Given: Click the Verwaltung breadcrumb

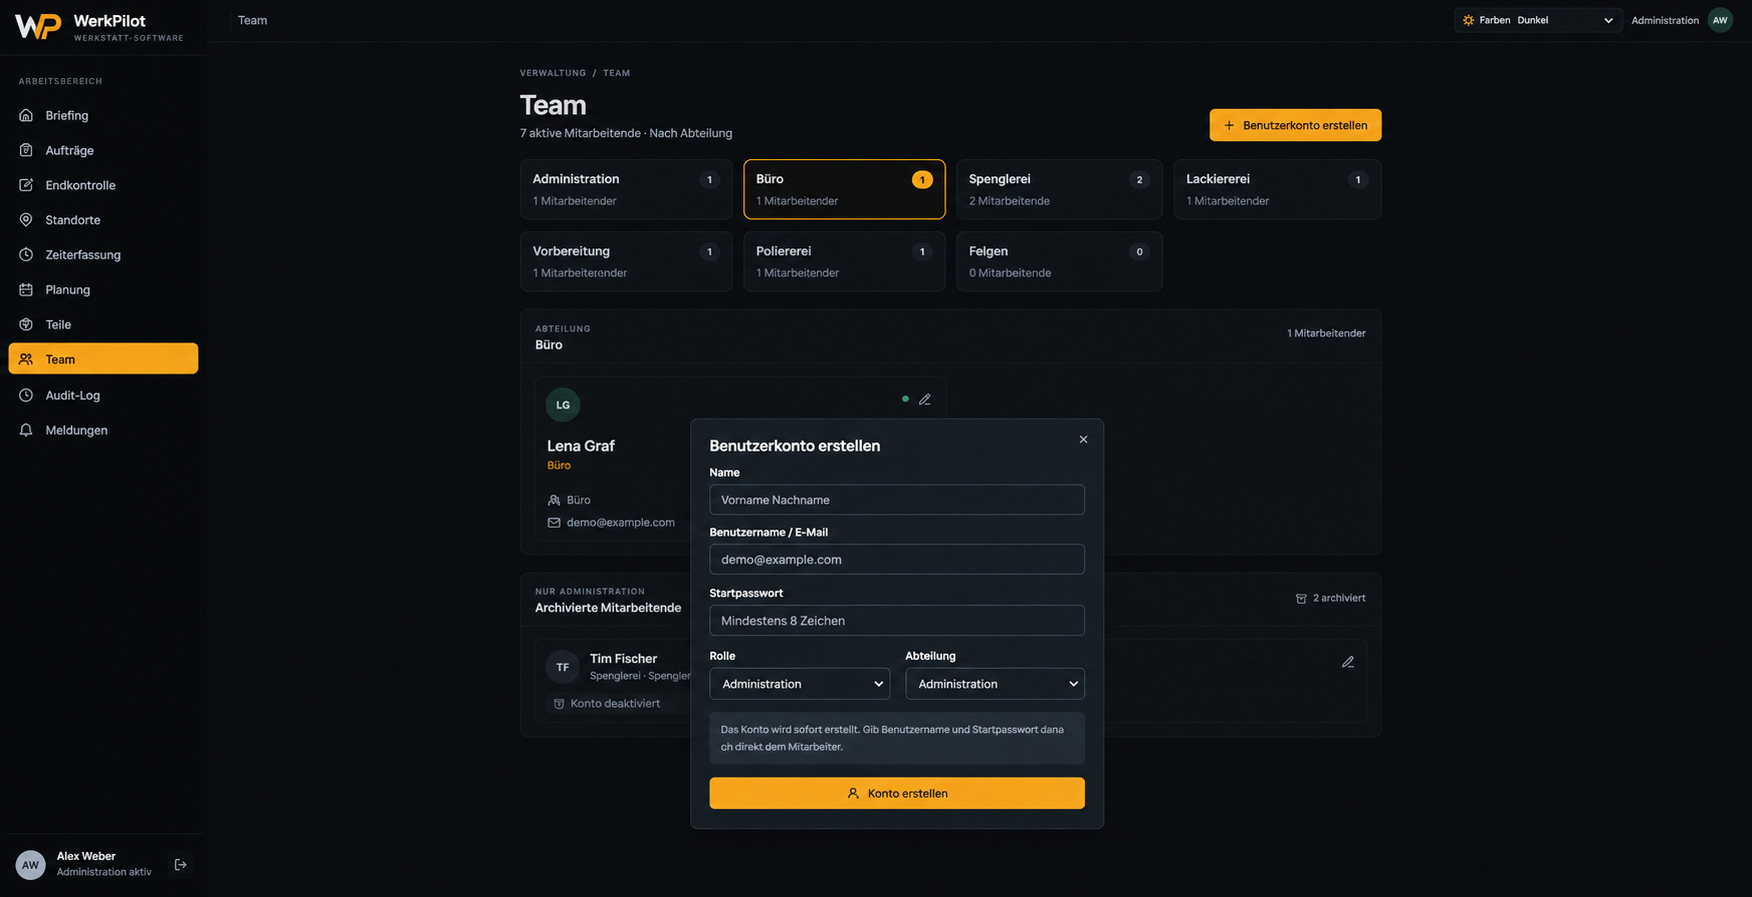Looking at the screenshot, I should [553, 73].
